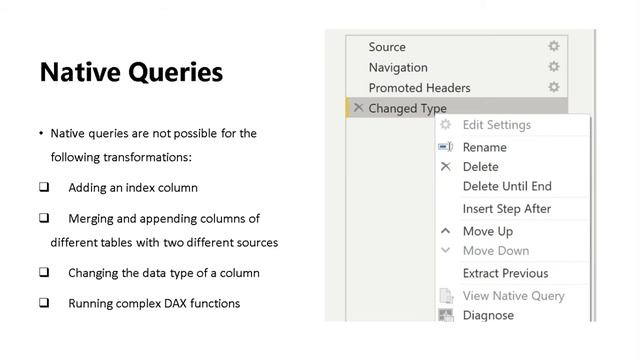
Task: Click text 'Running complex DAX functions'
Action: [x=154, y=304]
